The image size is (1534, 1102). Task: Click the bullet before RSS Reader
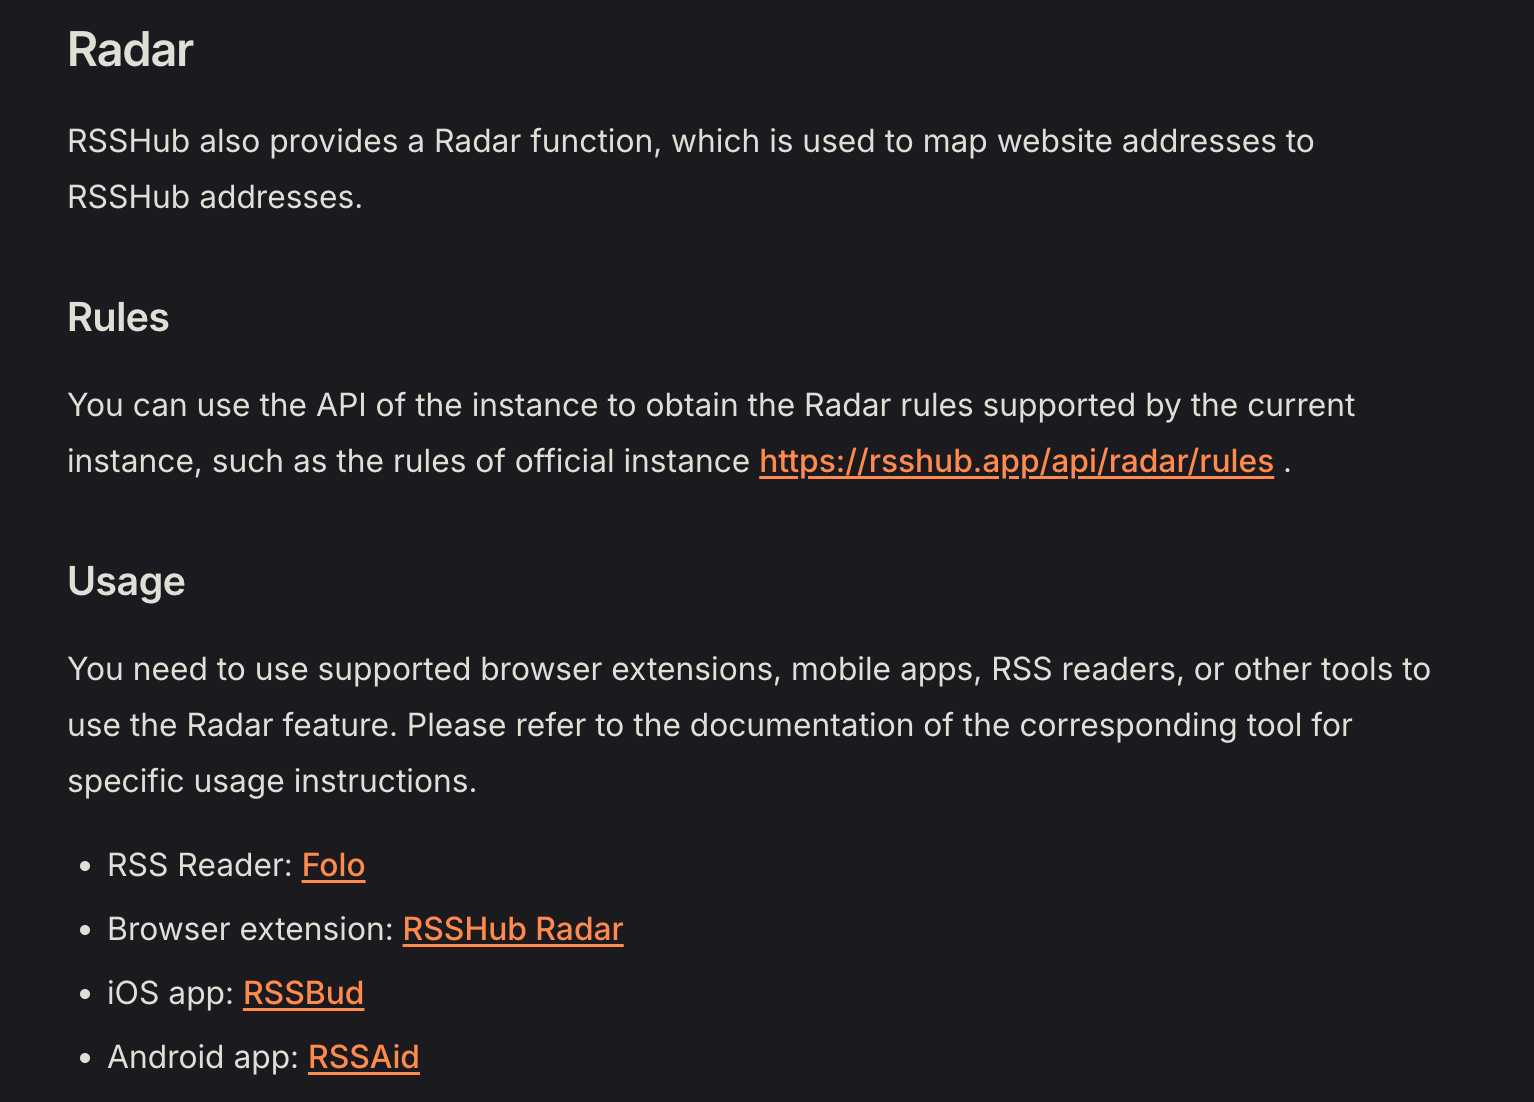85,866
